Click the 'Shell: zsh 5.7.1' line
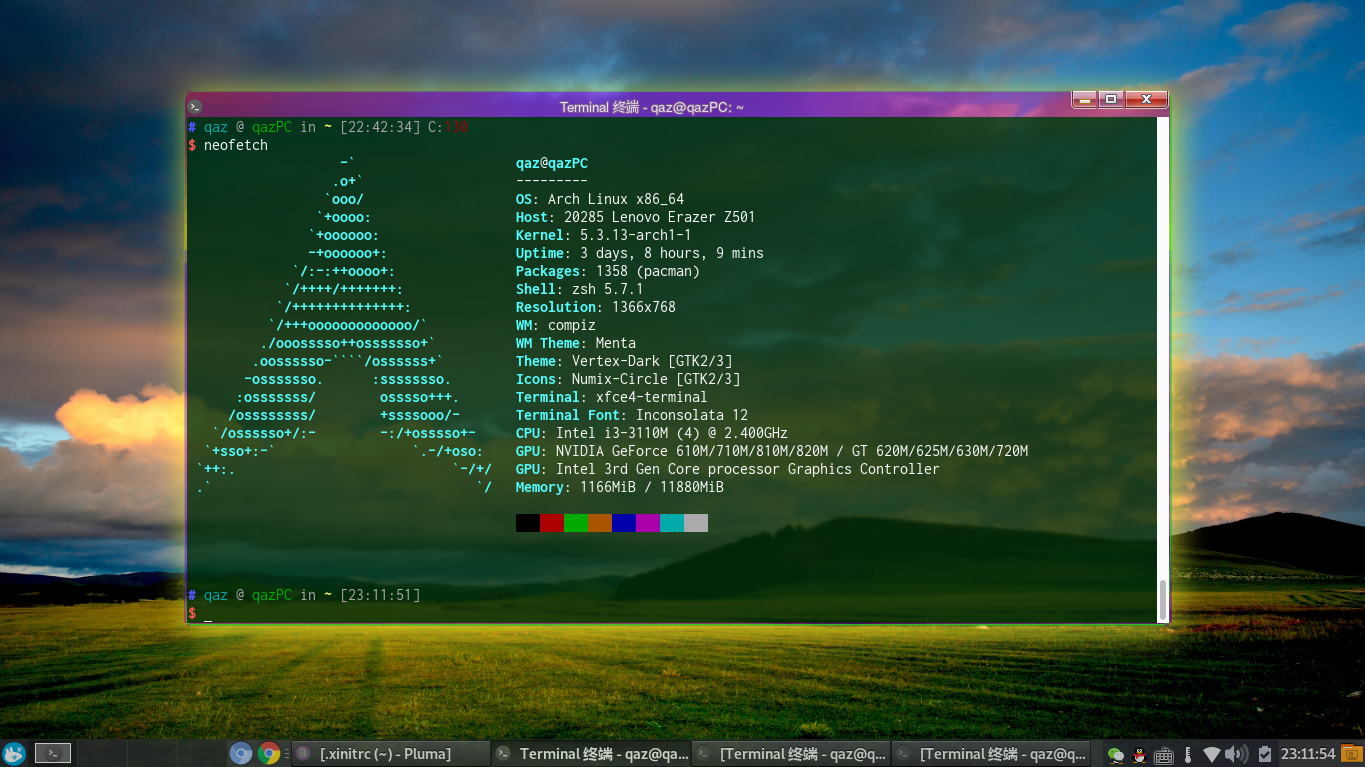The height and width of the screenshot is (767, 1365). (580, 289)
